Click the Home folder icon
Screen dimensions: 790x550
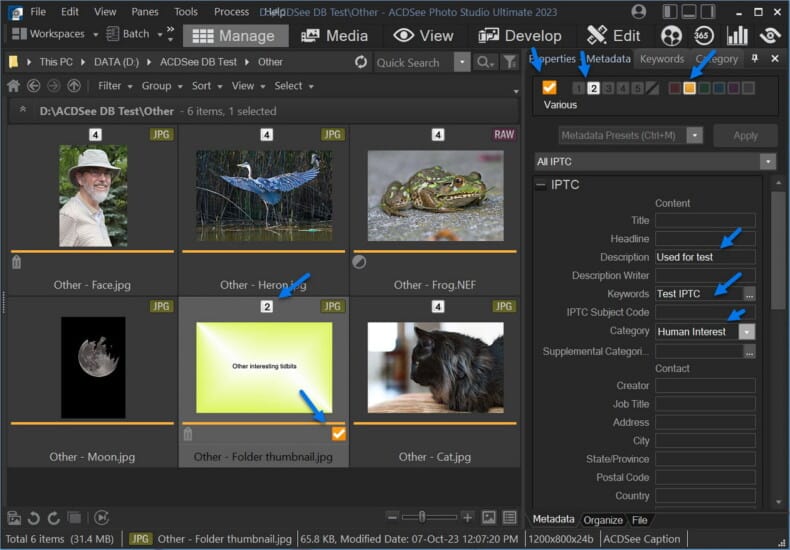tap(14, 86)
